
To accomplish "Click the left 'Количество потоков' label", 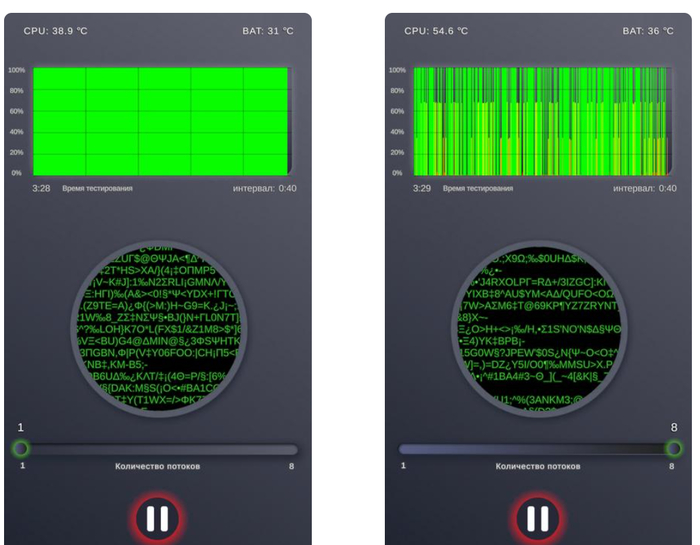I will tap(157, 466).
